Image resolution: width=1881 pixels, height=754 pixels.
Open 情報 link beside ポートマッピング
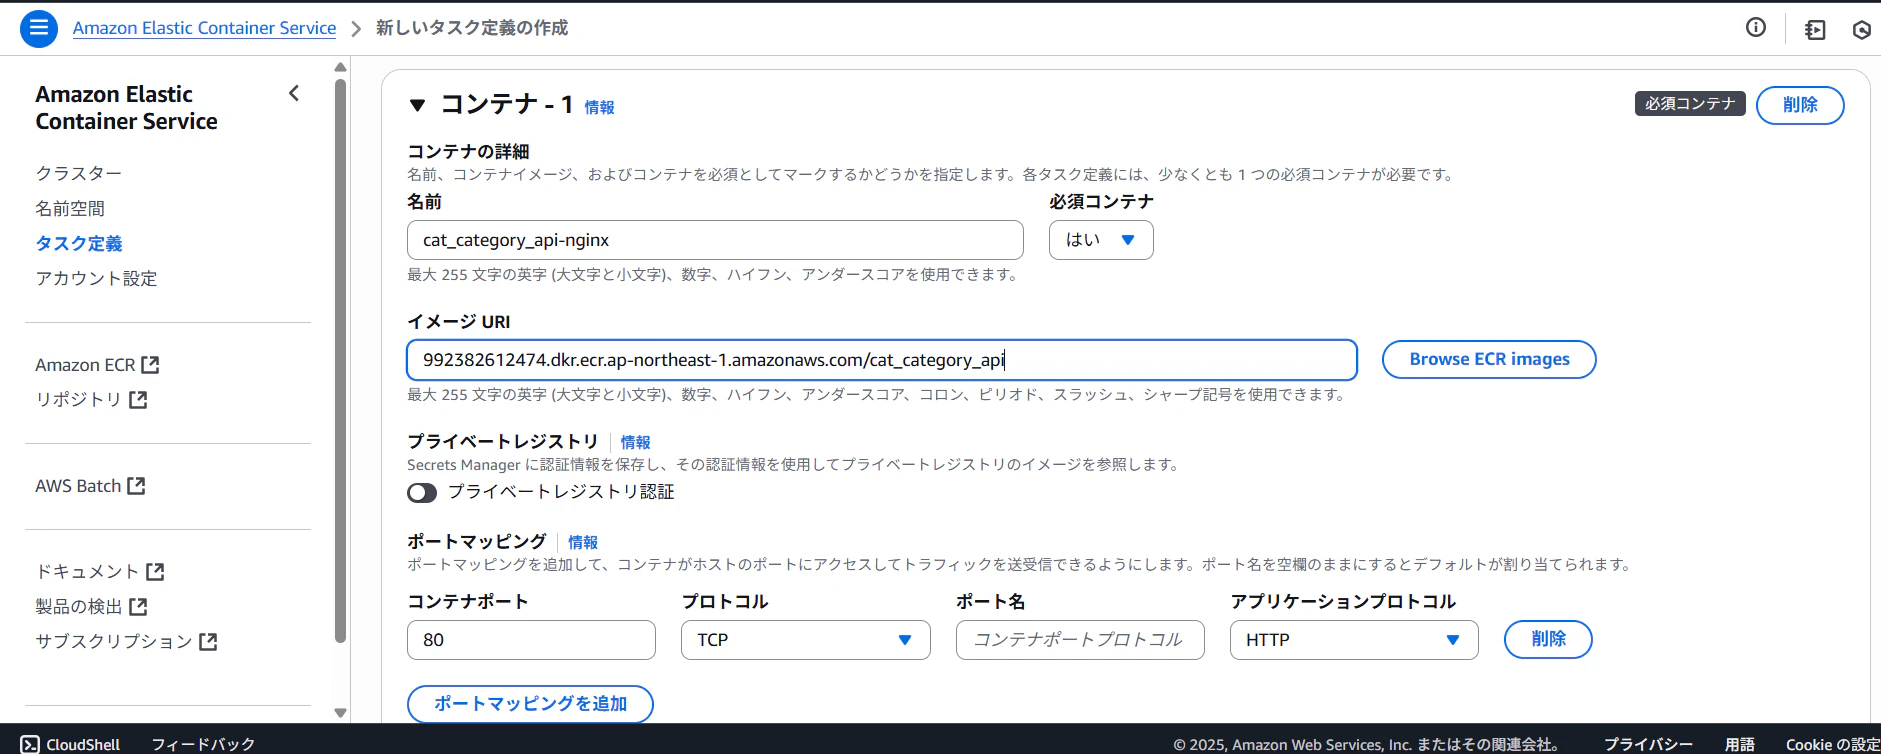[583, 542]
